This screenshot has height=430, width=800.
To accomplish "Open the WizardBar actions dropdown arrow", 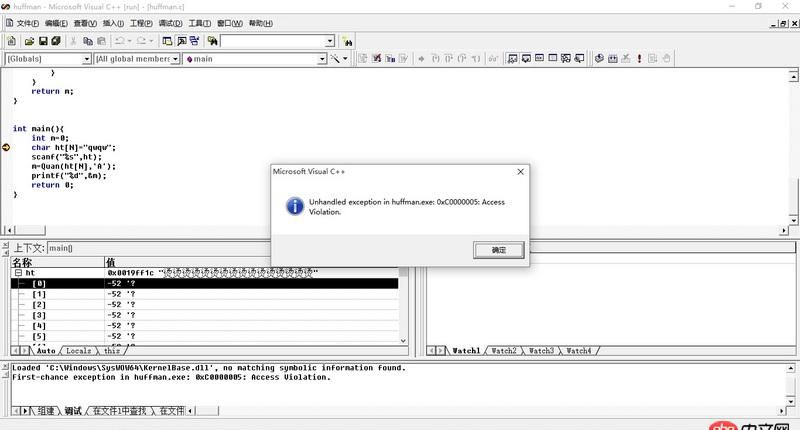I will [345, 59].
